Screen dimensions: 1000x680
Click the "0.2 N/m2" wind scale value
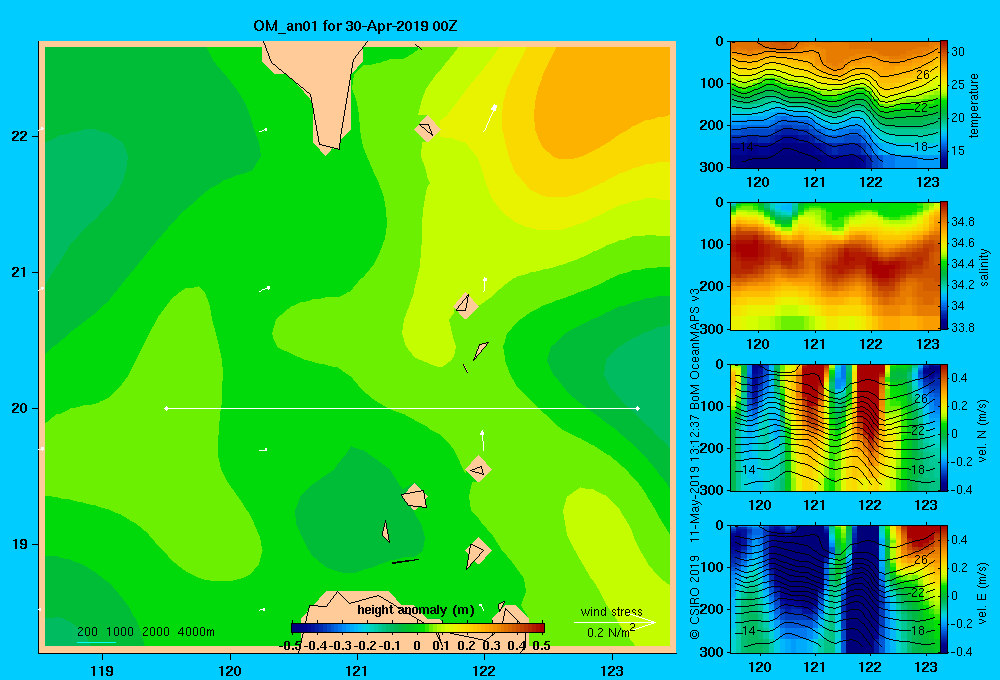tap(611, 632)
